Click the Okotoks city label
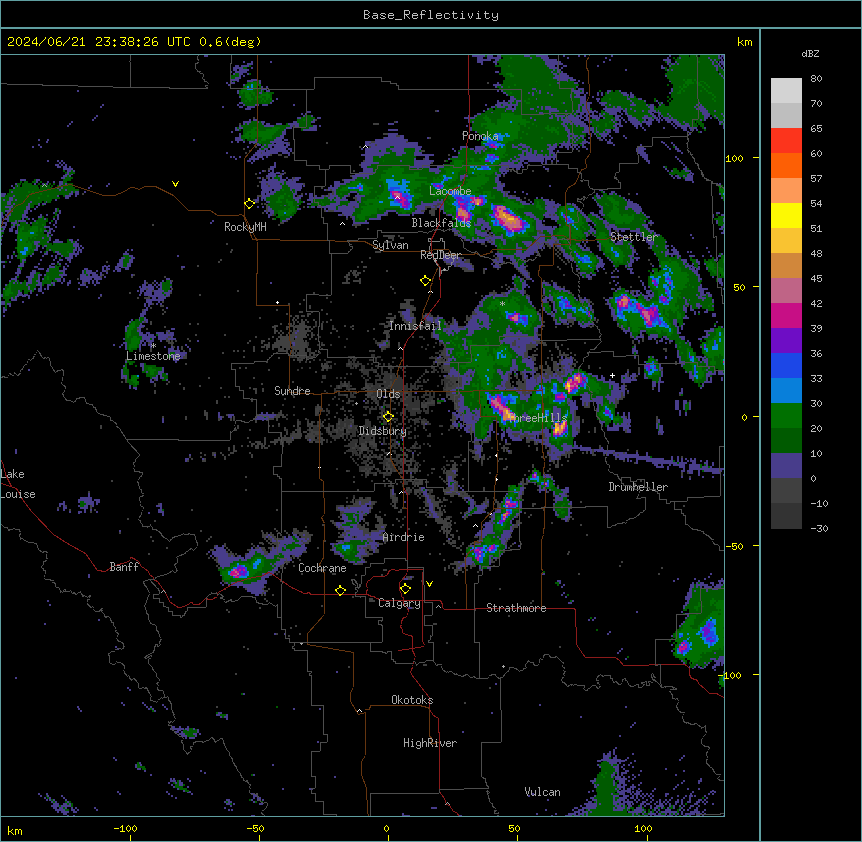Image resolution: width=862 pixels, height=842 pixels. [x=412, y=700]
